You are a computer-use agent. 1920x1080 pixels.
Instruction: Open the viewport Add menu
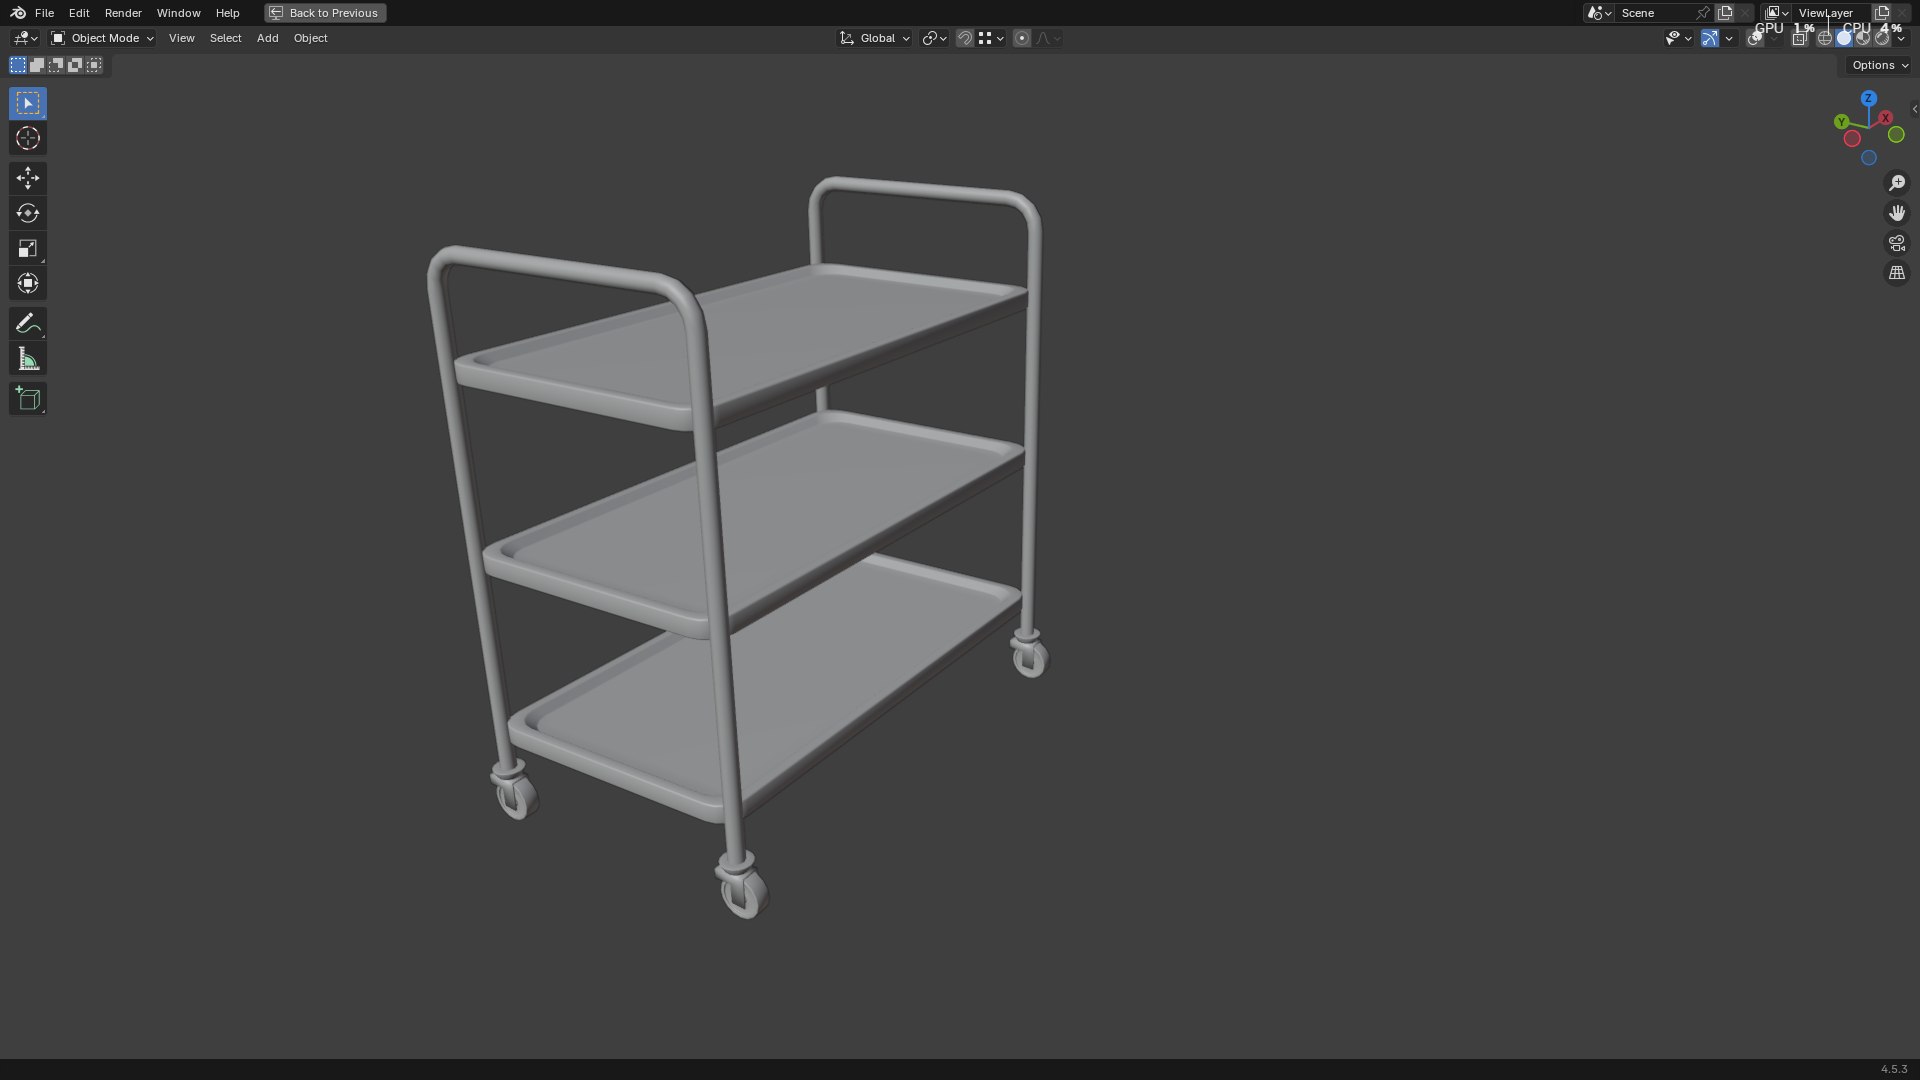267,38
